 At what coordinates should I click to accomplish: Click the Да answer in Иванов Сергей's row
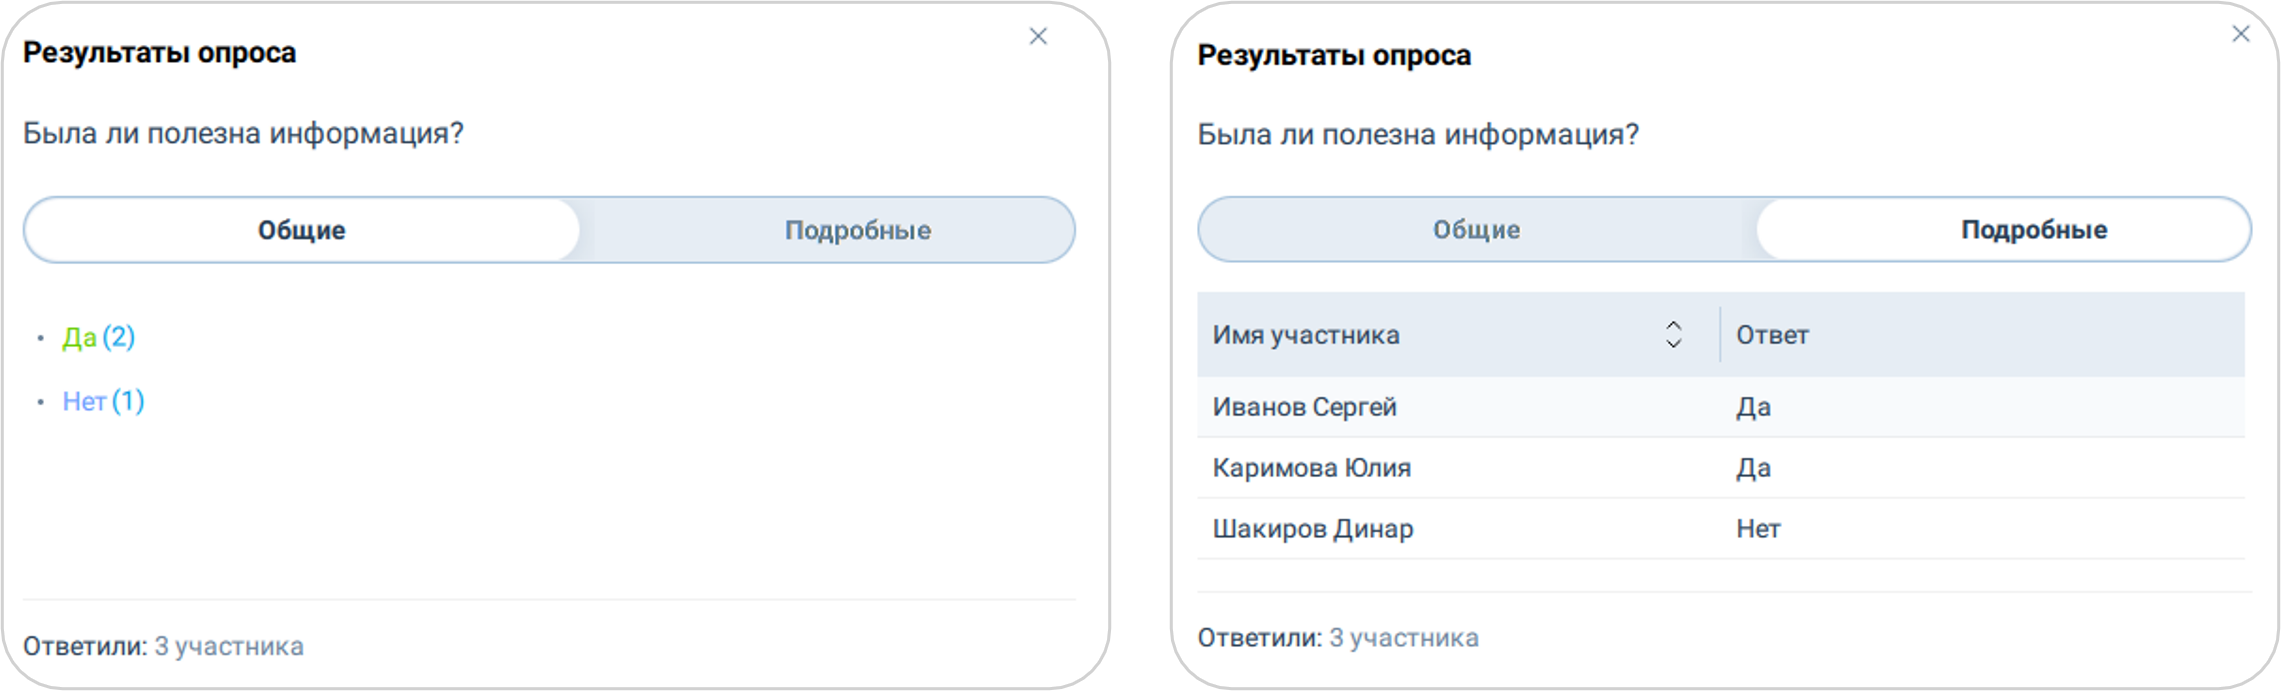[x=1753, y=407]
